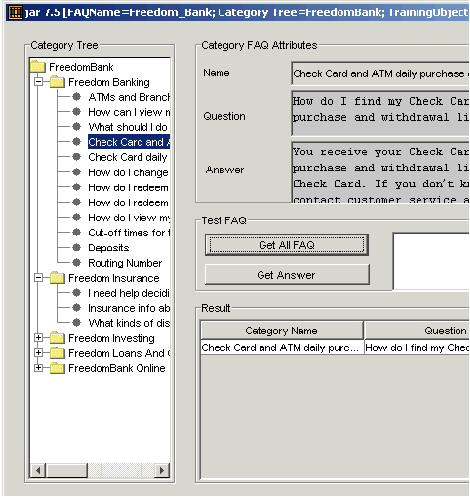
Task: Select 'Insurance info ab' tree item
Action: [x=129, y=308]
